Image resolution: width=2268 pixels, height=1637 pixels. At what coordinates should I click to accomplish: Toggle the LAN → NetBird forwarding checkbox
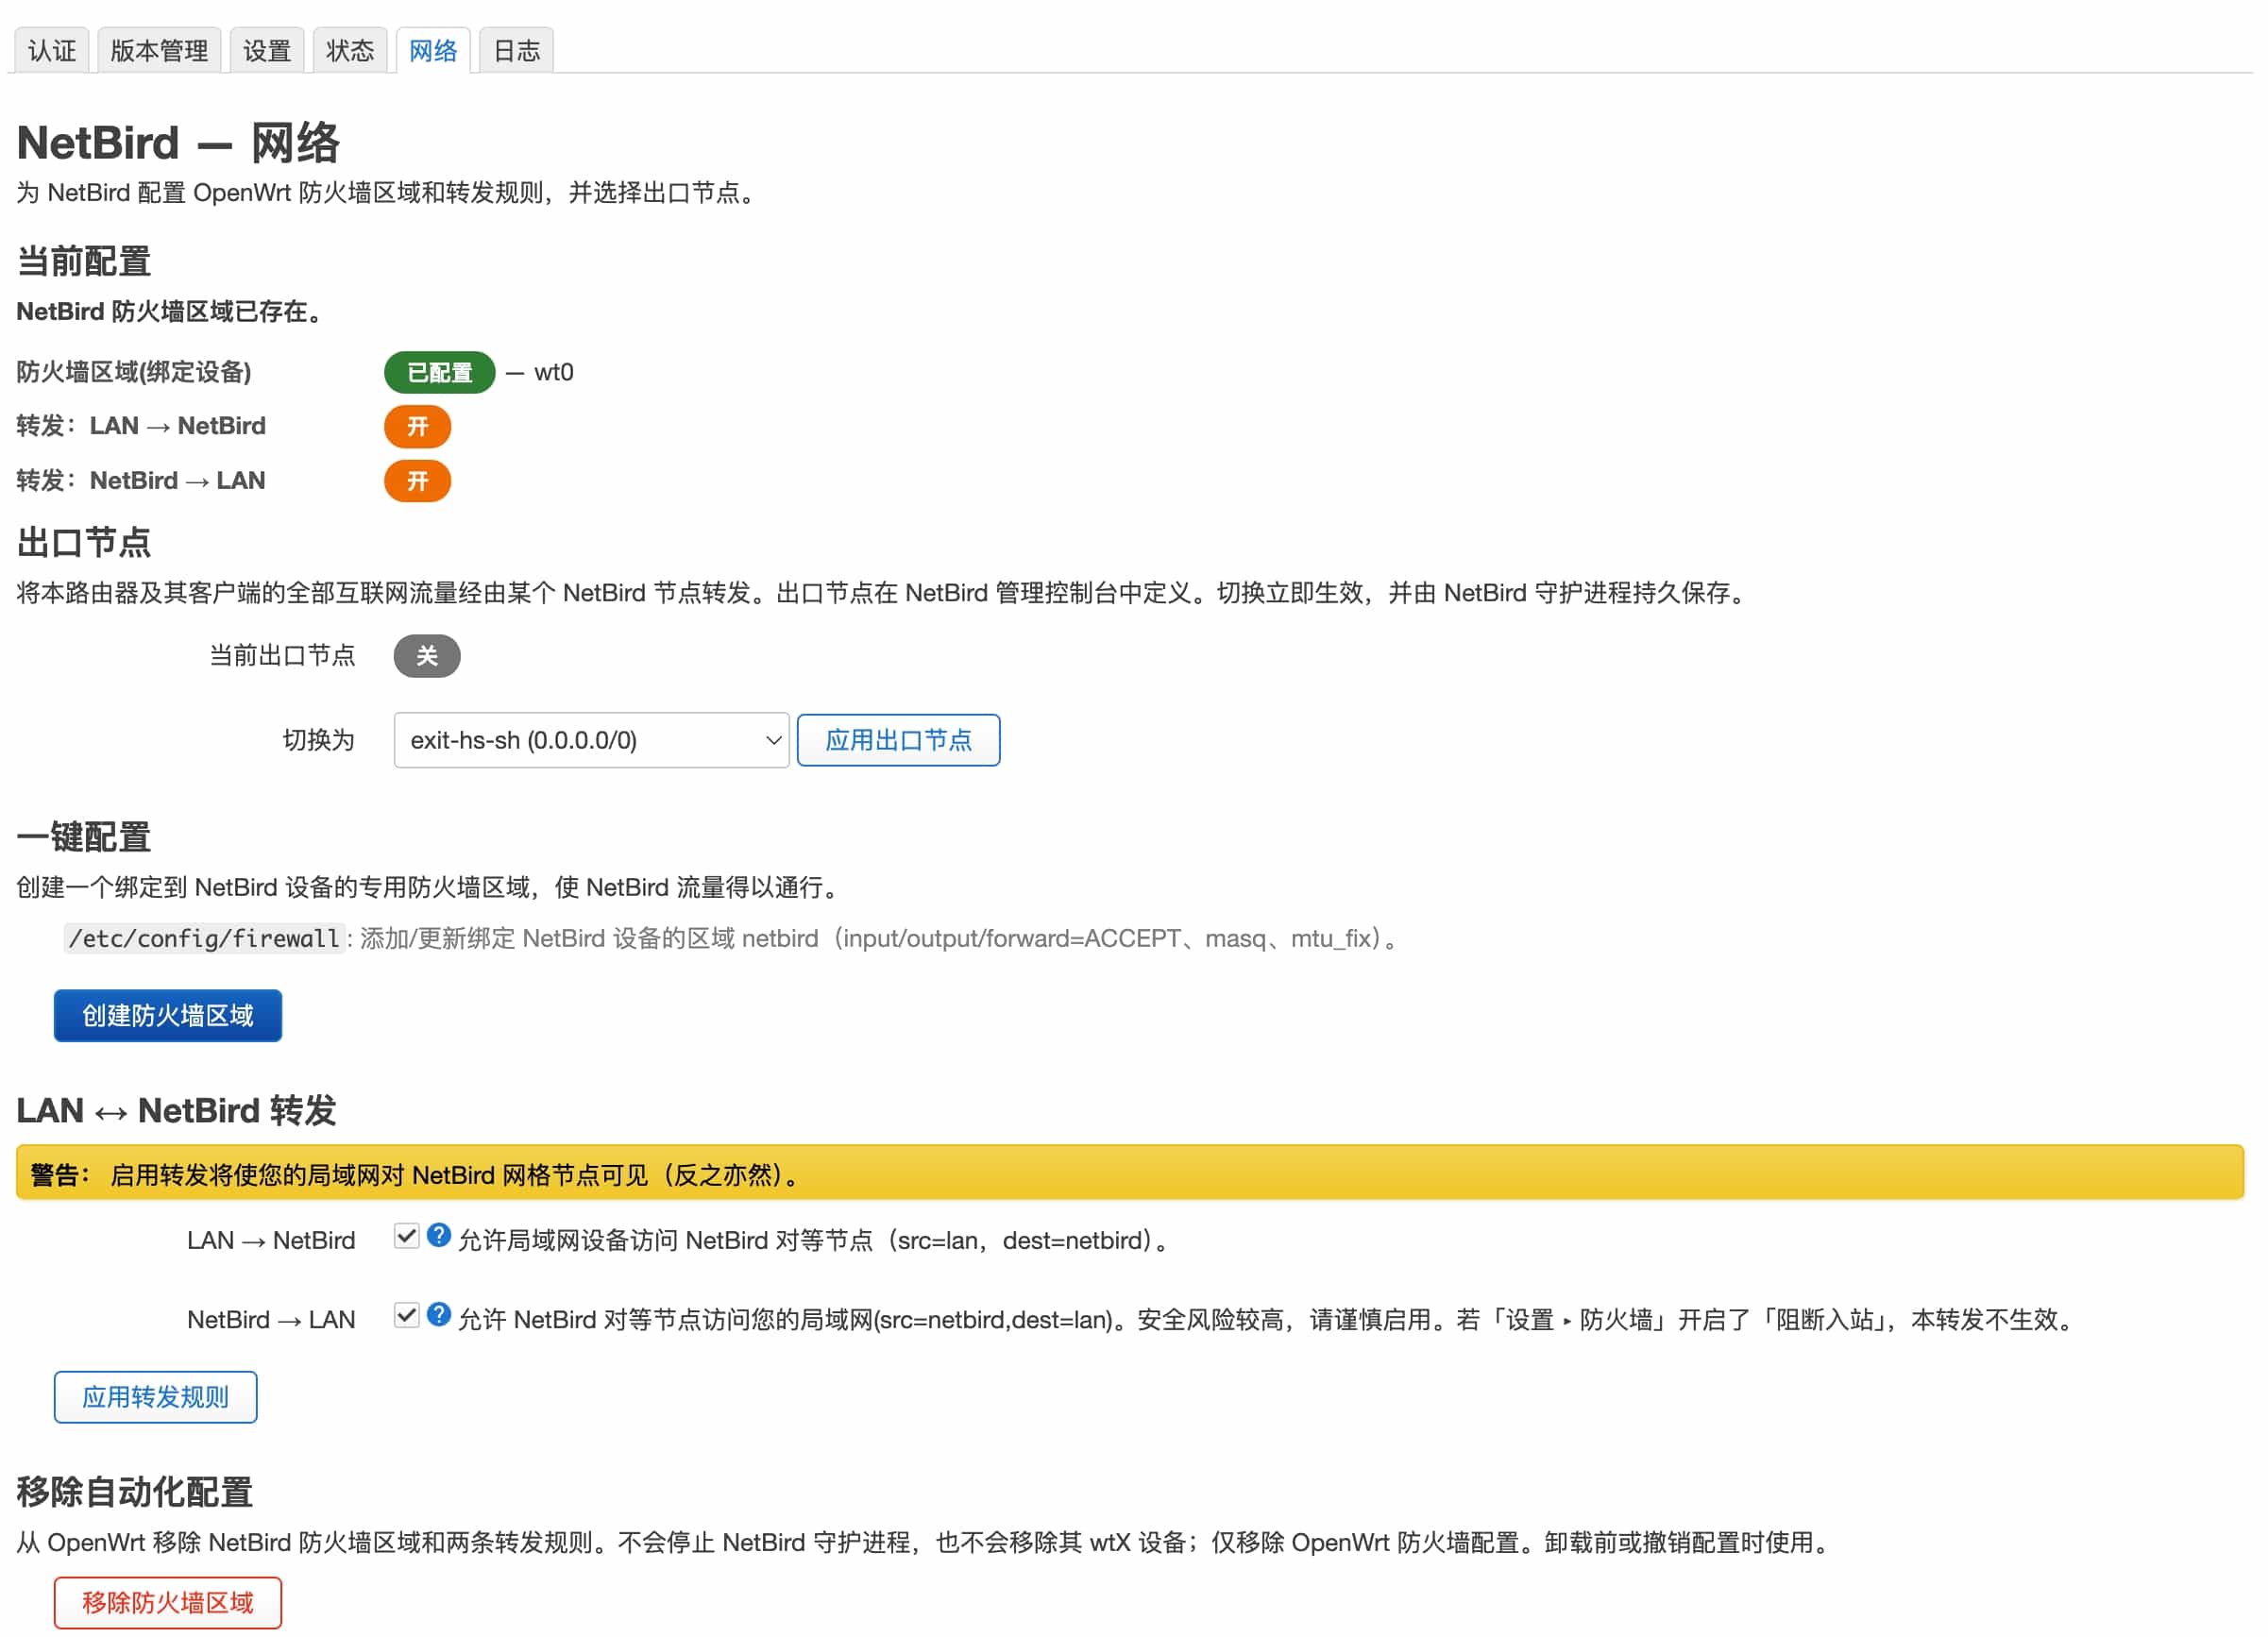406,1236
